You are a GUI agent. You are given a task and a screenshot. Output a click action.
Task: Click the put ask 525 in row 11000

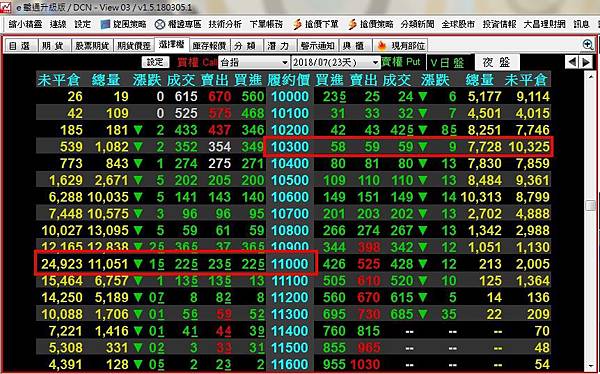coord(368,264)
